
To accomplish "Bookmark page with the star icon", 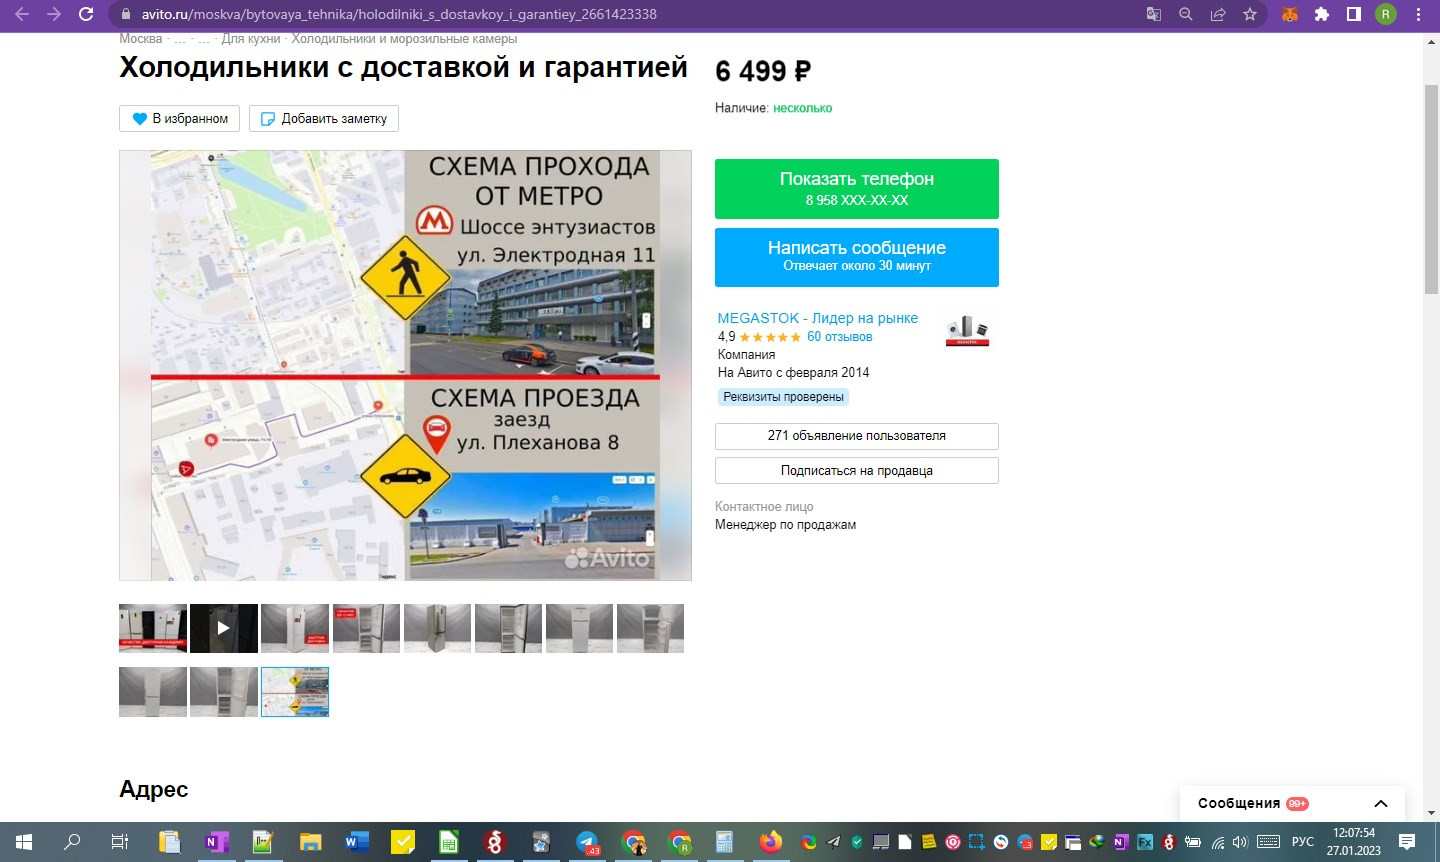I will point(1249,14).
